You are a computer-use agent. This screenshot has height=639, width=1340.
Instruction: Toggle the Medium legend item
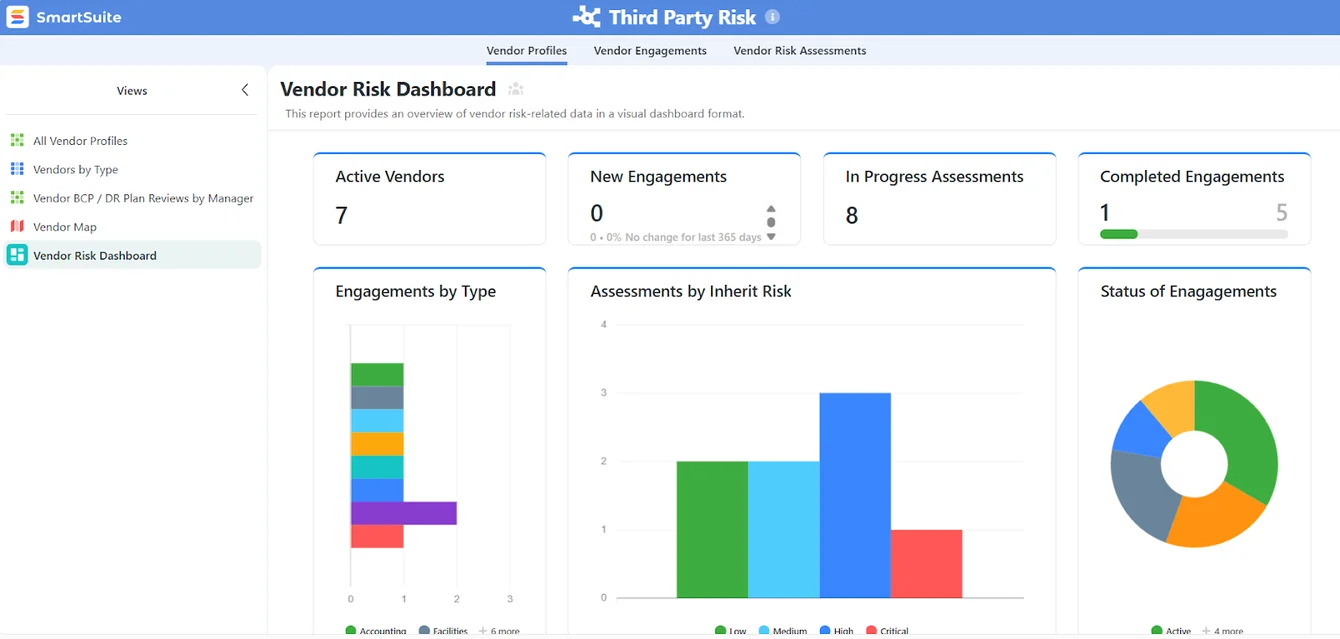click(x=783, y=631)
